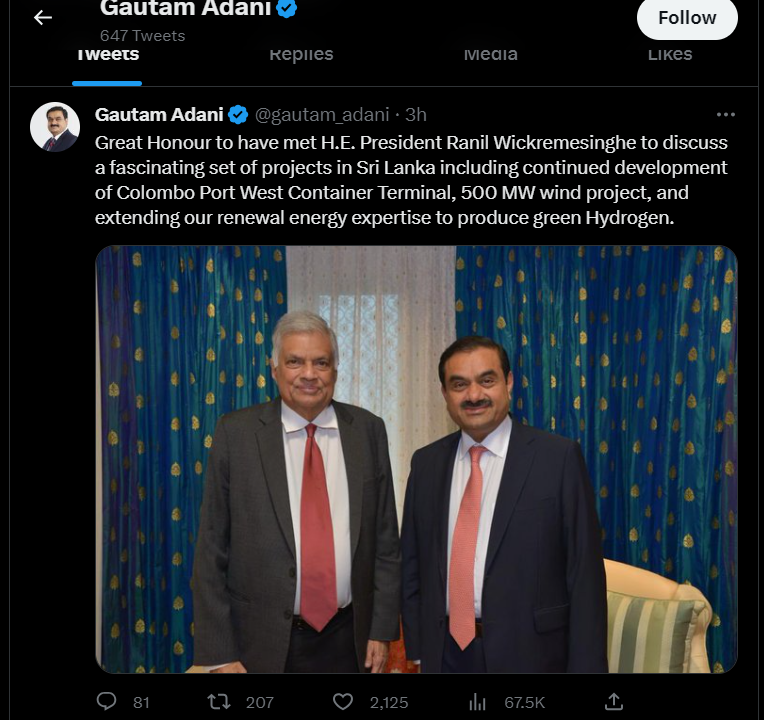
Task: Click Gautam Adani's profile avatar
Action: pos(55,127)
